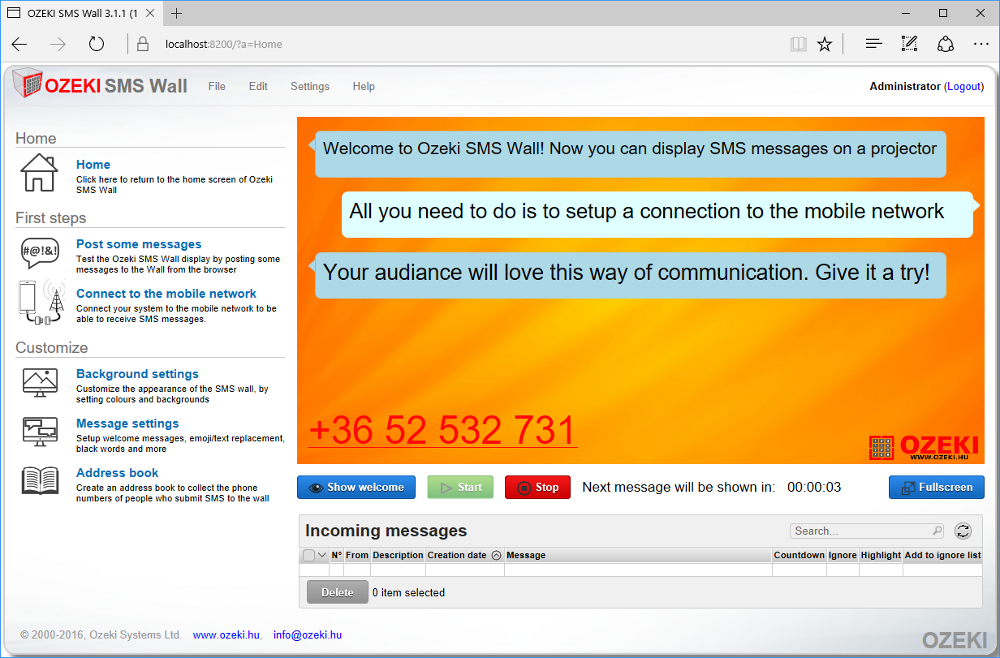Sort by the Description column header
This screenshot has width=1000, height=658.
coord(398,555)
